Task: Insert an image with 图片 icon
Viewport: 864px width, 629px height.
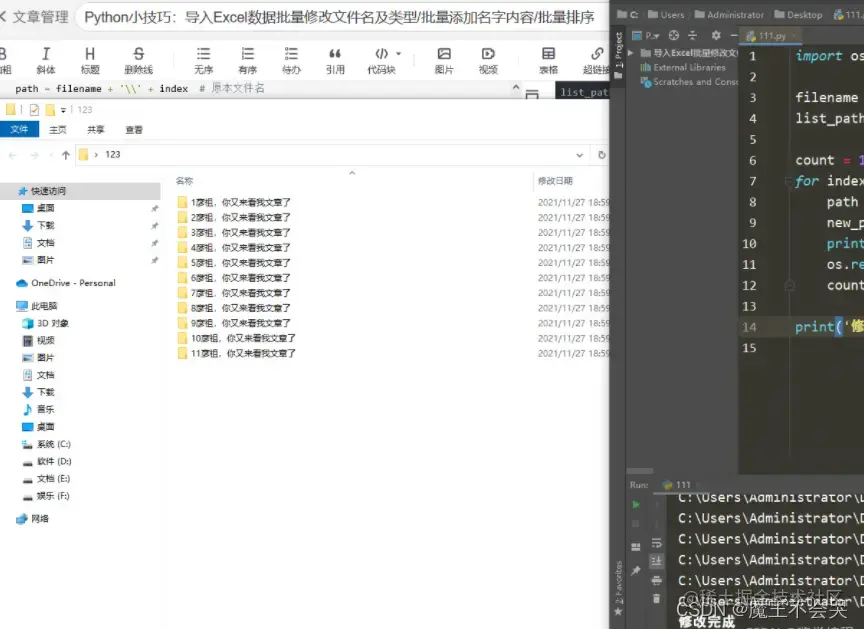Action: point(444,60)
